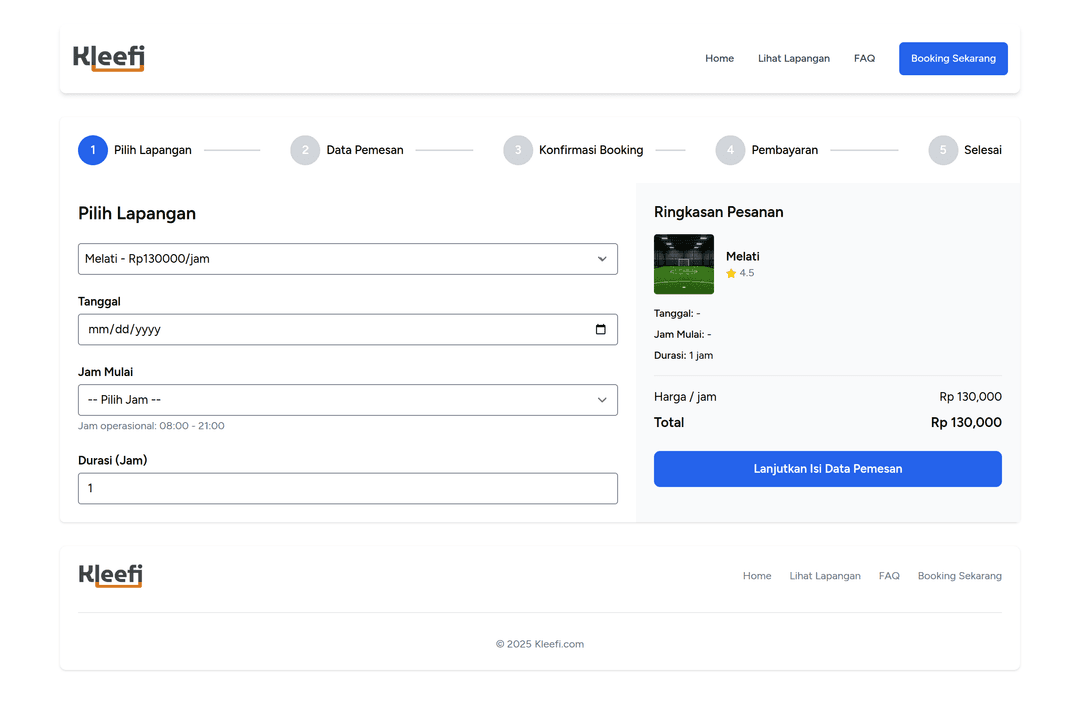Screen dimensions: 1080x713
Task: Follow the footer FAQ link
Action: pyautogui.click(x=889, y=576)
